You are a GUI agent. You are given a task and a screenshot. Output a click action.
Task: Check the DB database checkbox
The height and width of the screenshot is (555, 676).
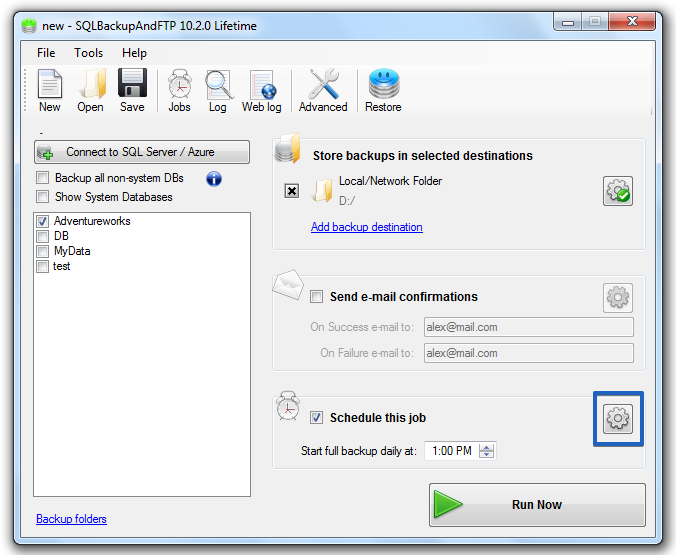pos(42,236)
